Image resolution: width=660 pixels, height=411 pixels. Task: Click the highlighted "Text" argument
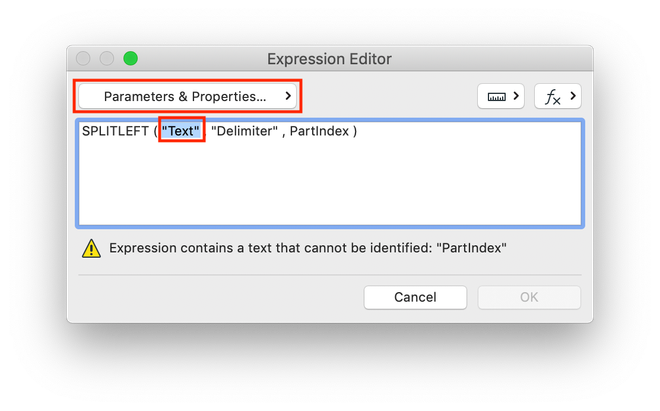point(181,132)
